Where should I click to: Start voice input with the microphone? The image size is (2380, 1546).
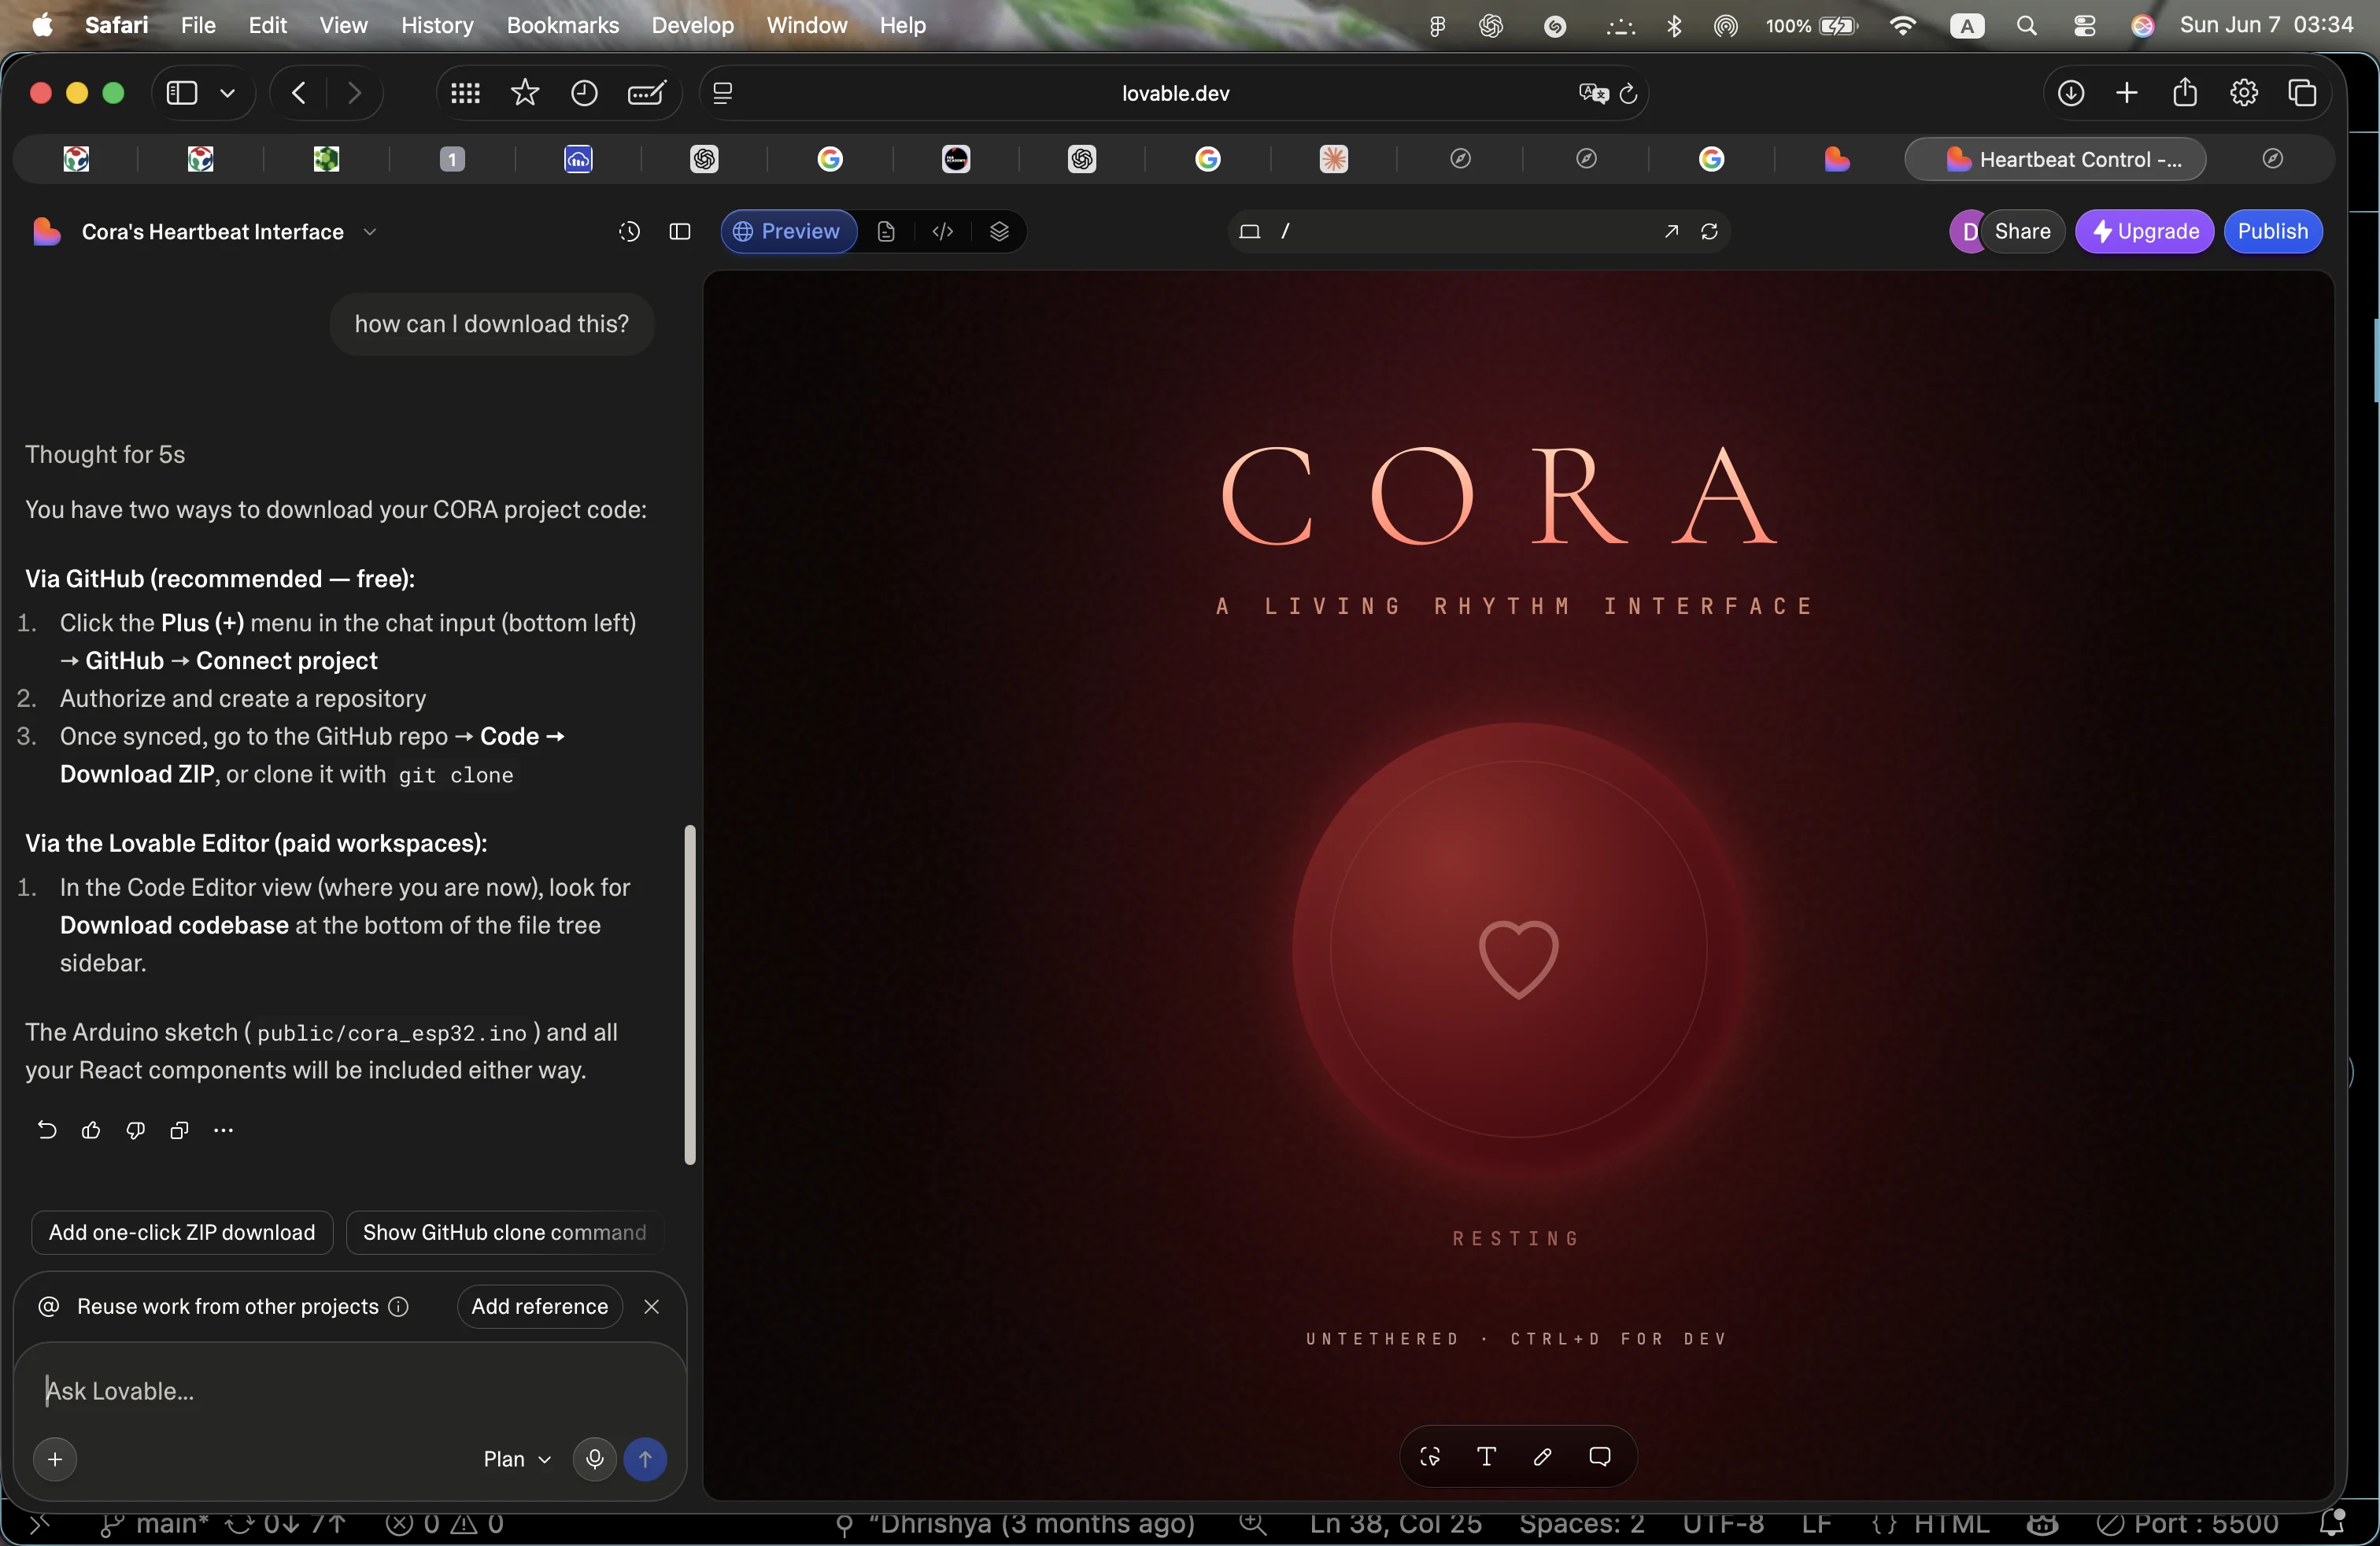pyautogui.click(x=594, y=1460)
